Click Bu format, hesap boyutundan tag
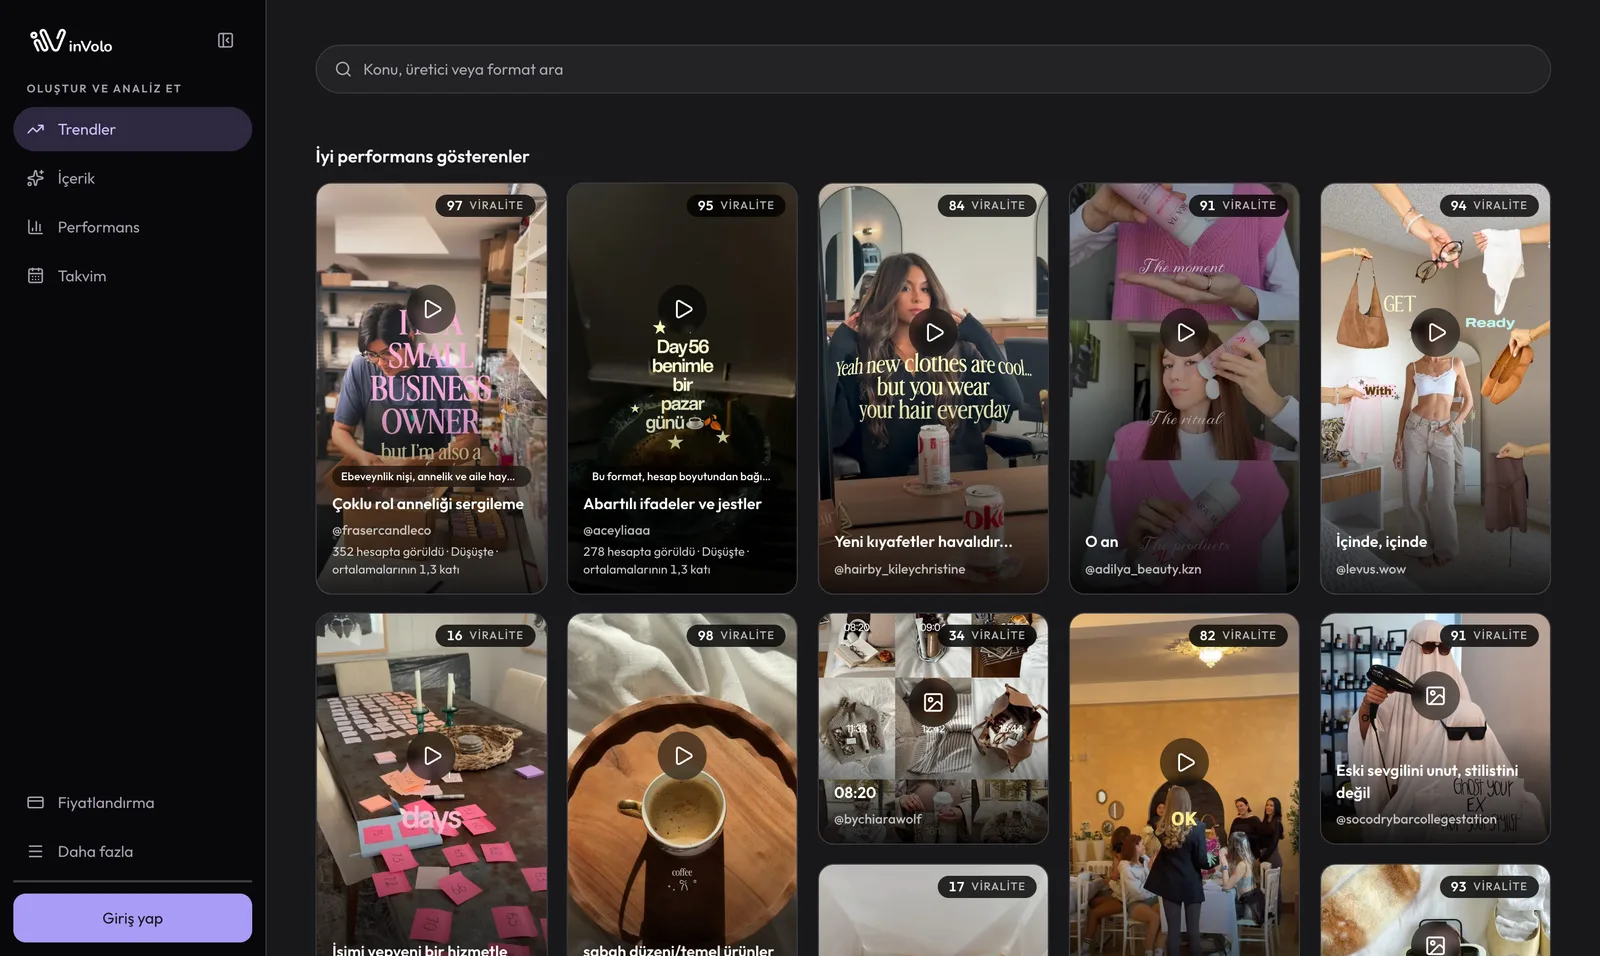 681,476
